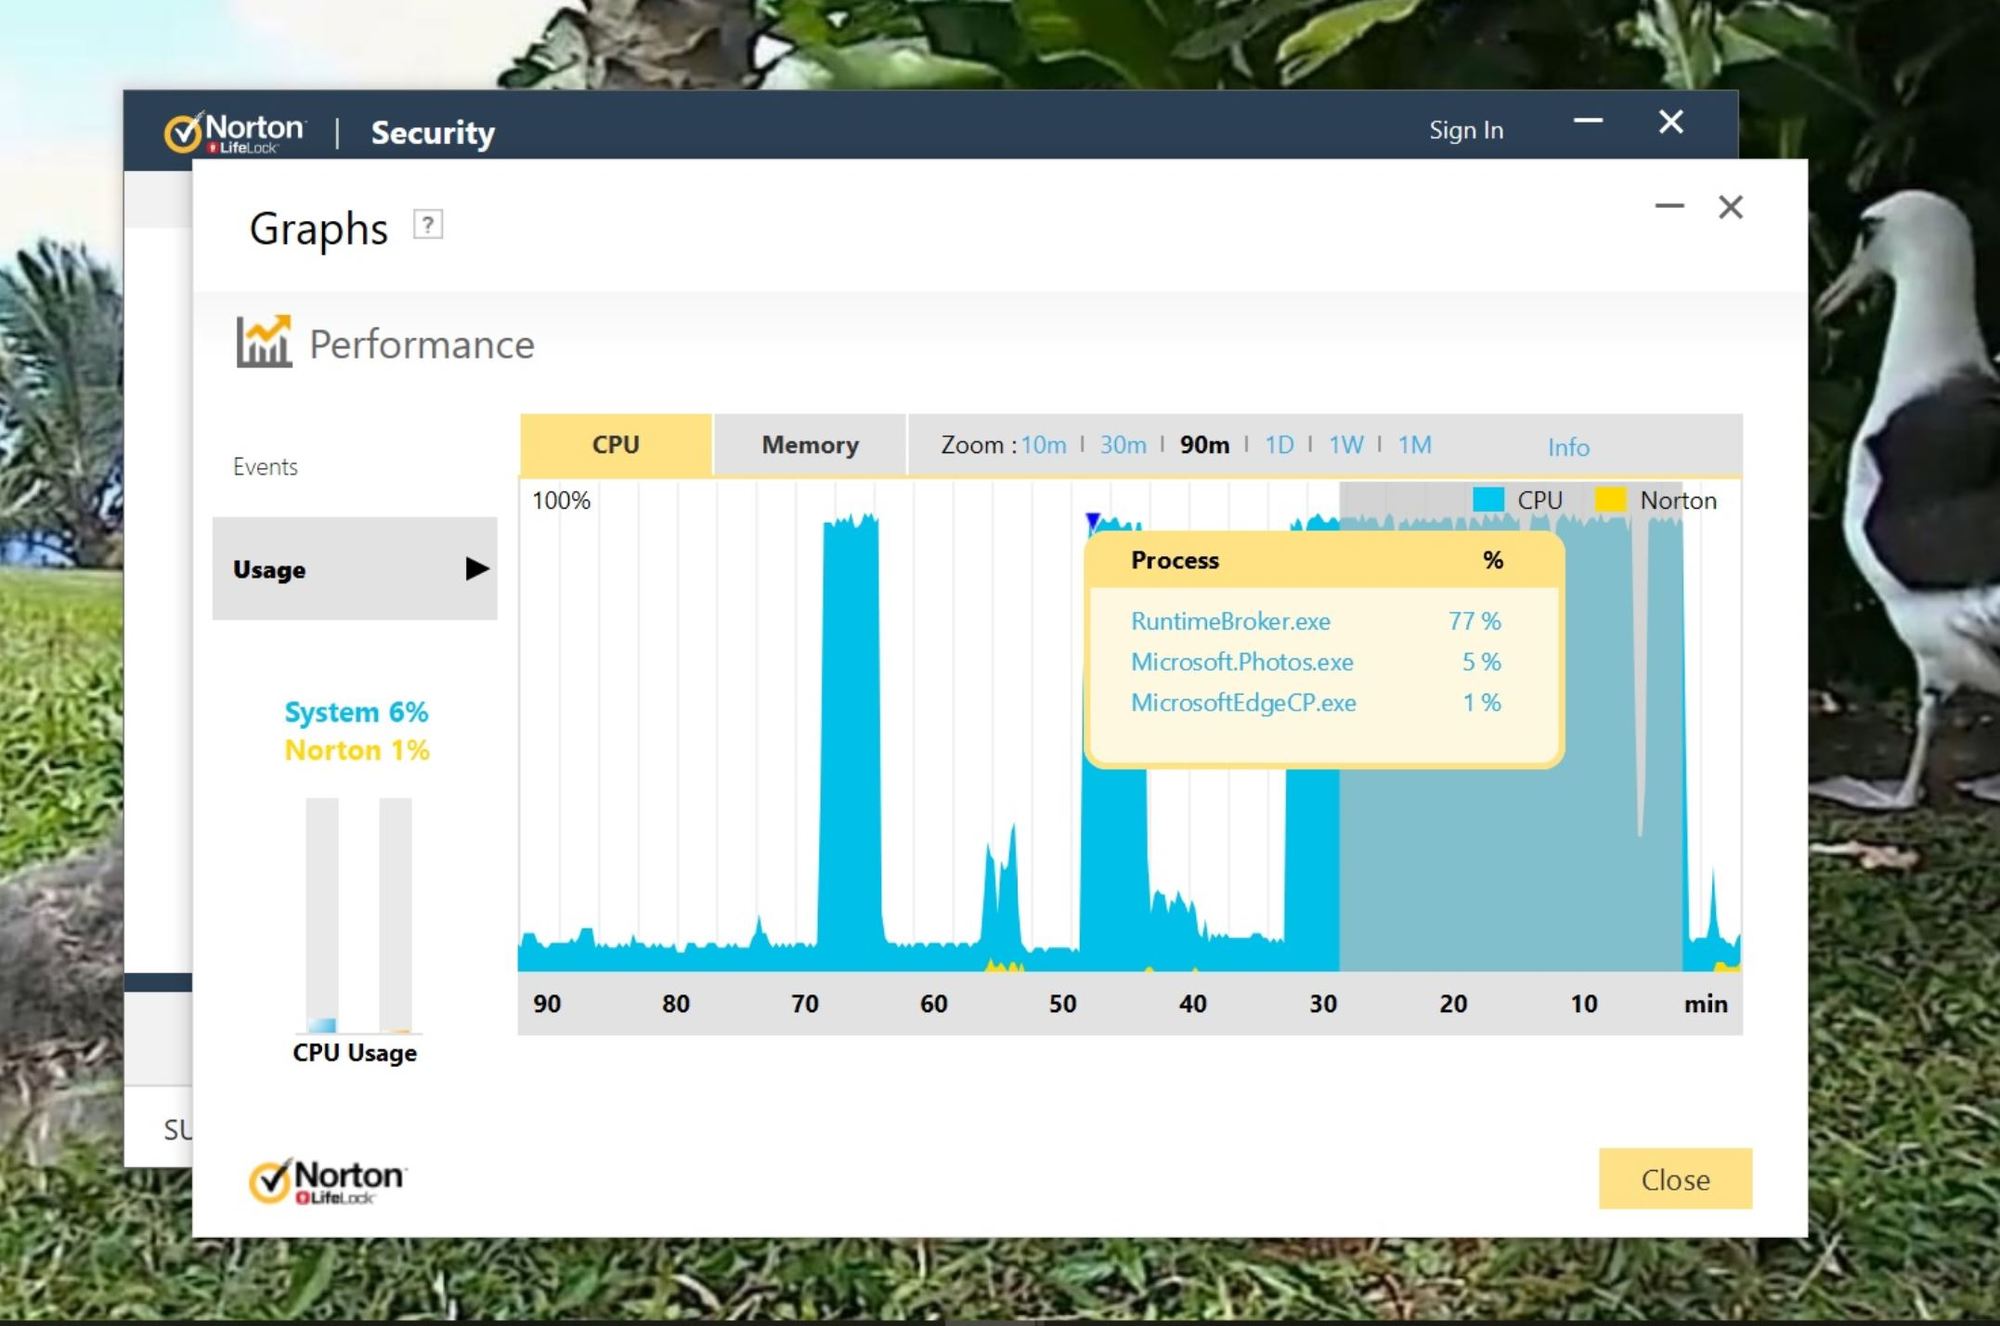This screenshot has width=2000, height=1326.
Task: Set zoom to 90m
Action: [1205, 445]
